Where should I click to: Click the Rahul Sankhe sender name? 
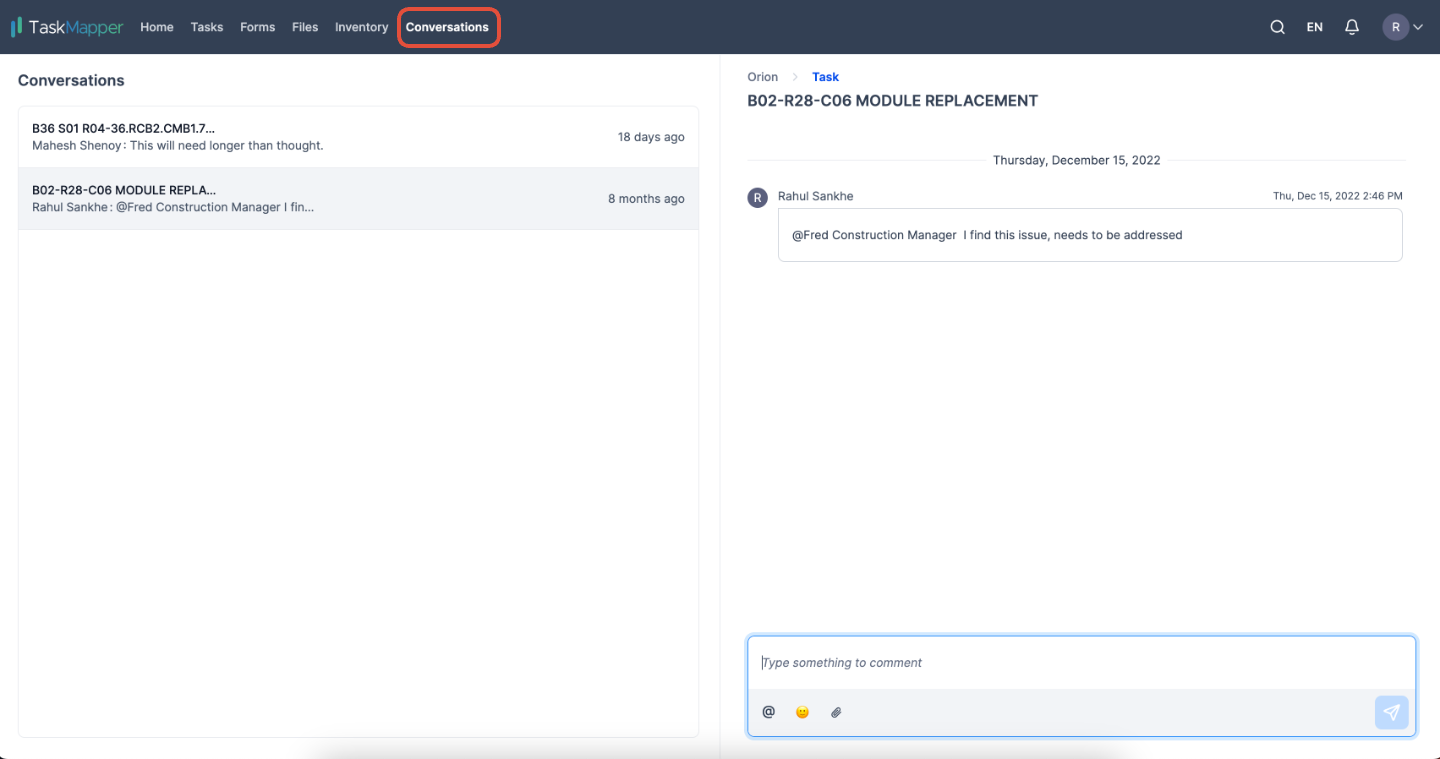coord(816,196)
